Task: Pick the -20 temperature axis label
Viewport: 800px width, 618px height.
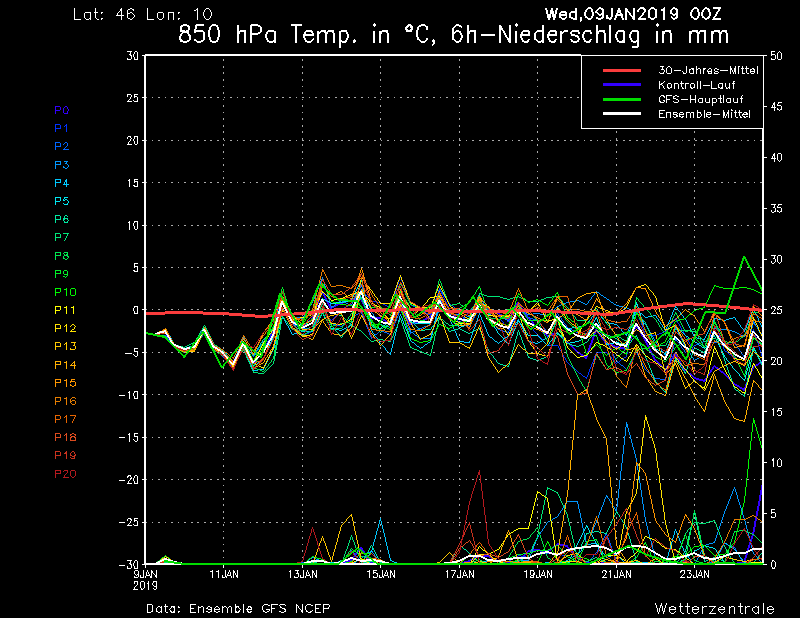Action: pos(129,480)
